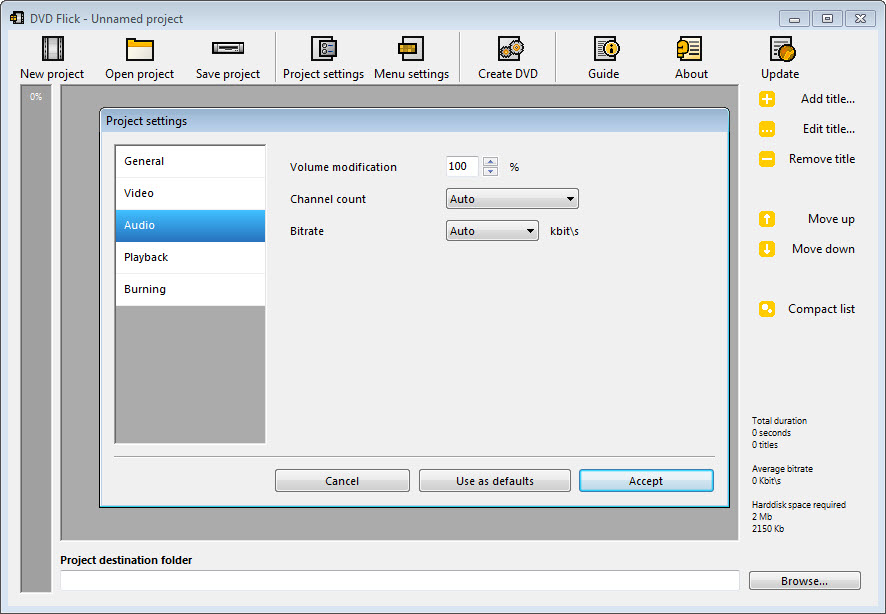886x614 pixels.
Task: Select the Playback settings category
Action: (x=190, y=256)
